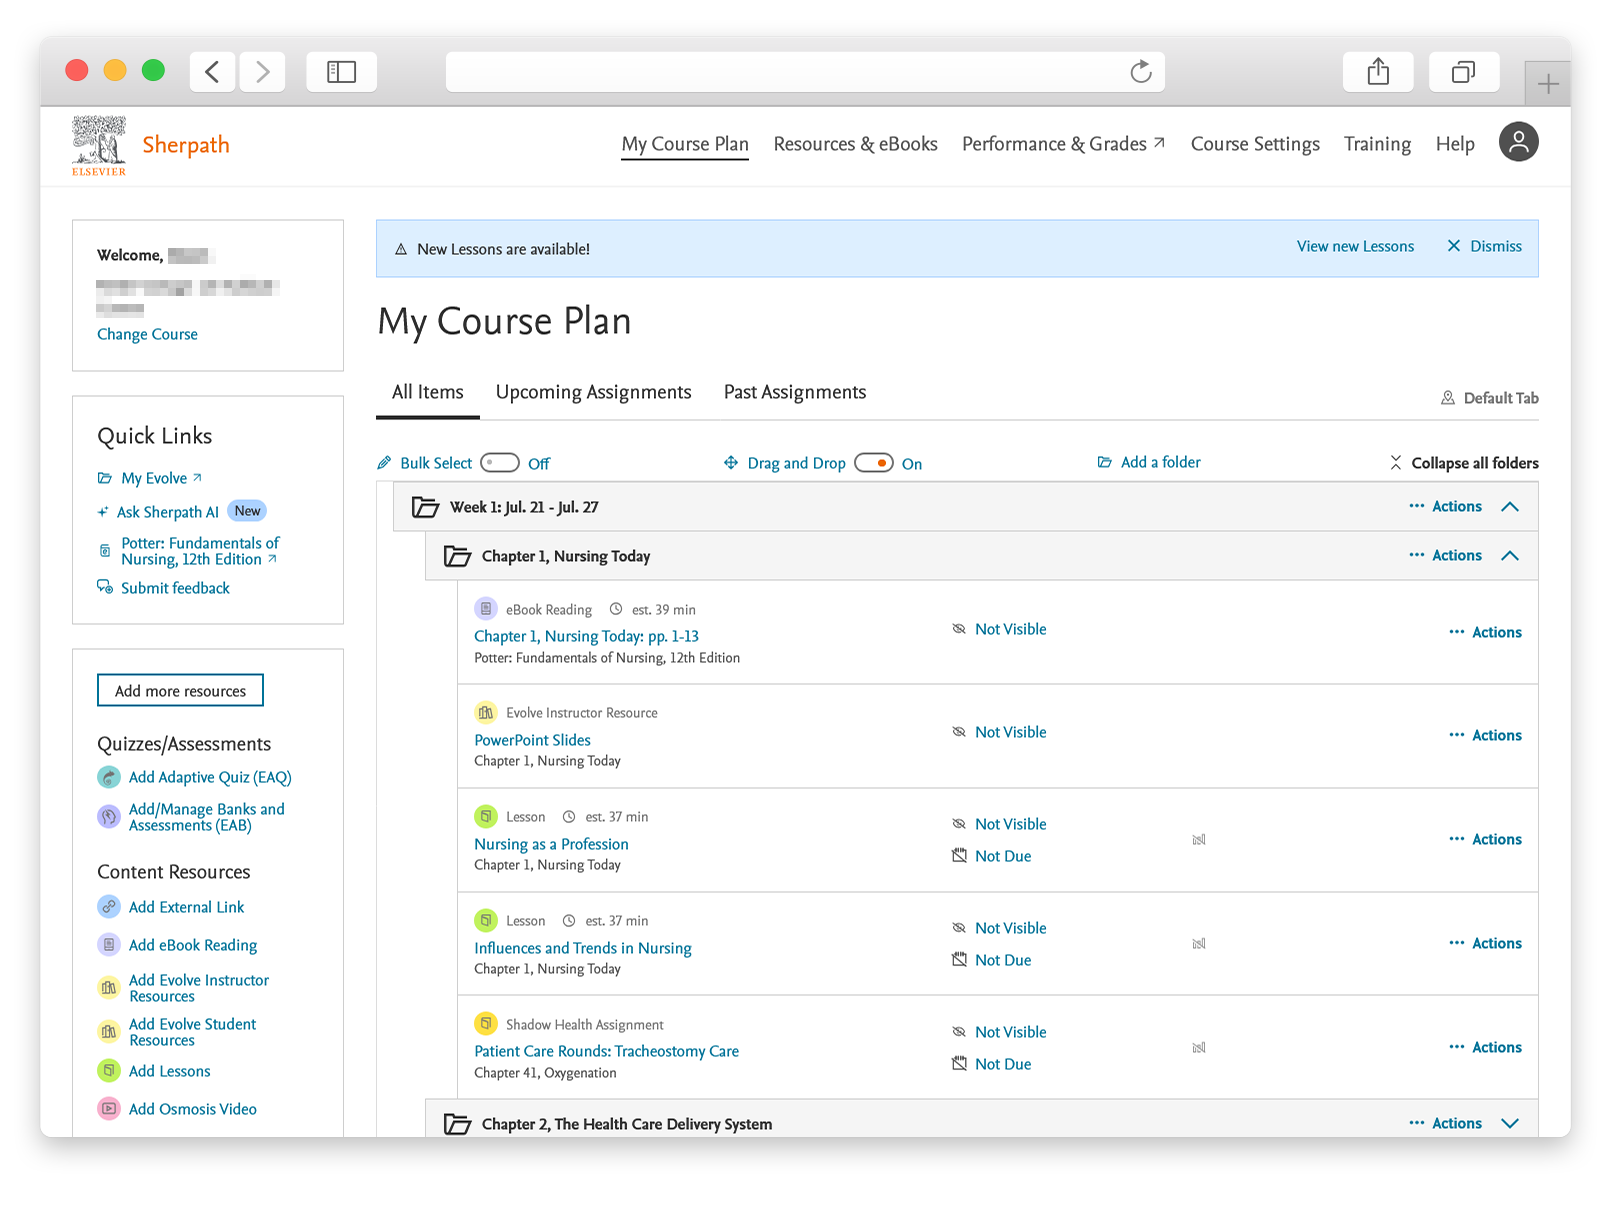Toggle the Bulk Select switch
The height and width of the screenshot is (1215, 1611).
tap(500, 463)
